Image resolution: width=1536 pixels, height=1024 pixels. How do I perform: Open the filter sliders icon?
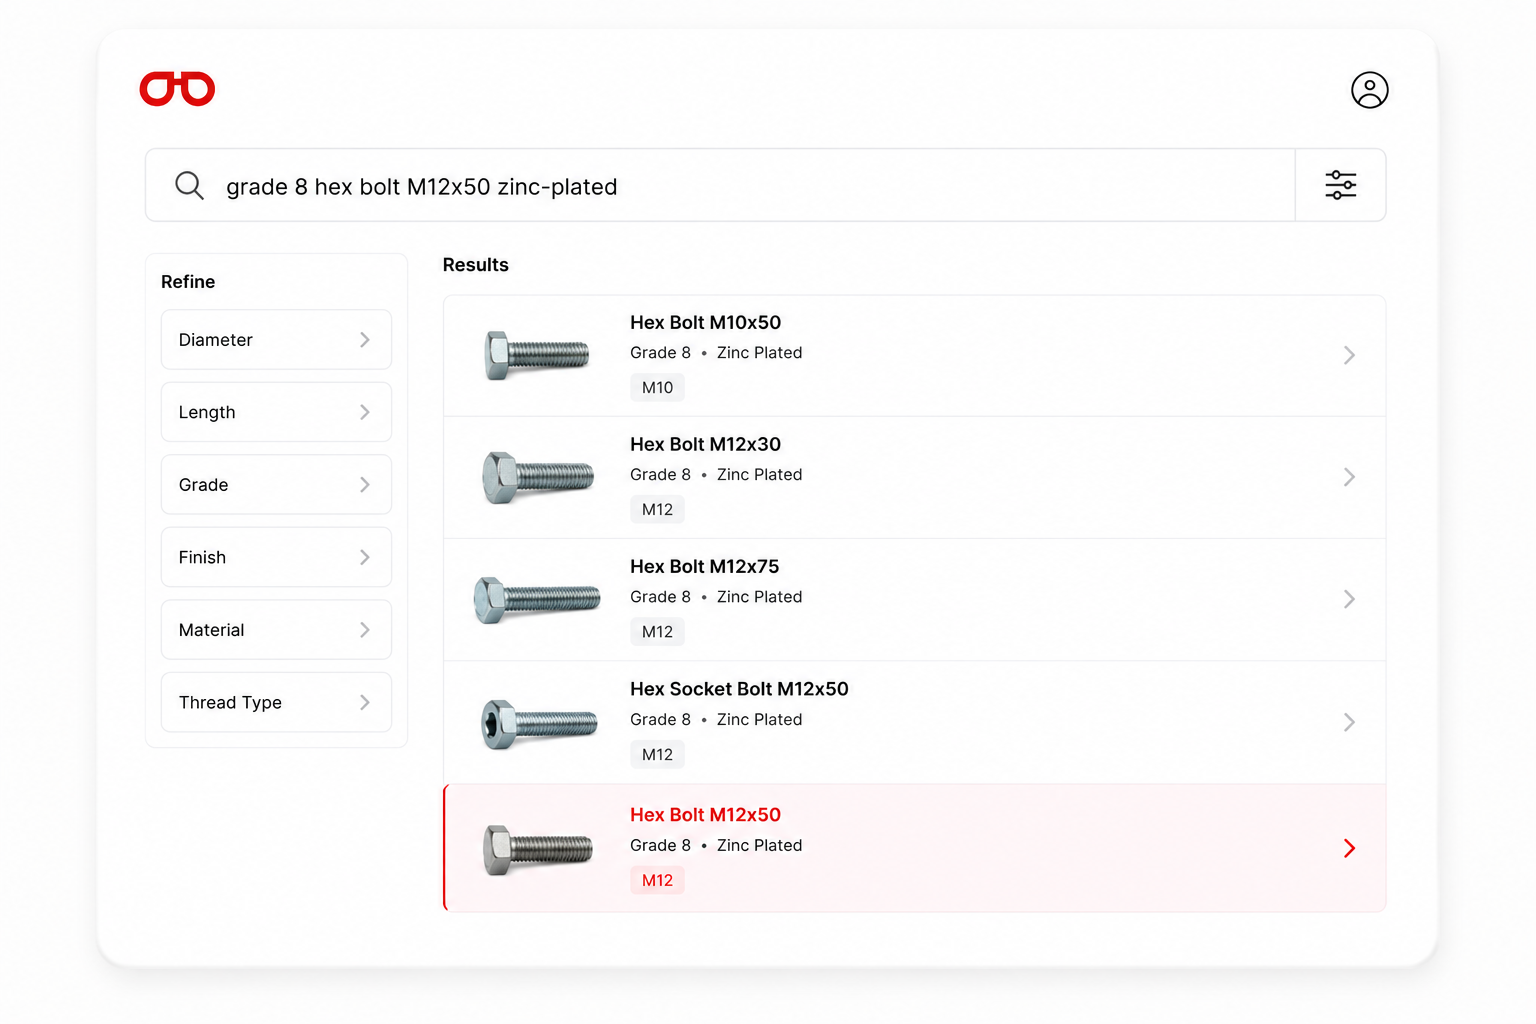1340,185
